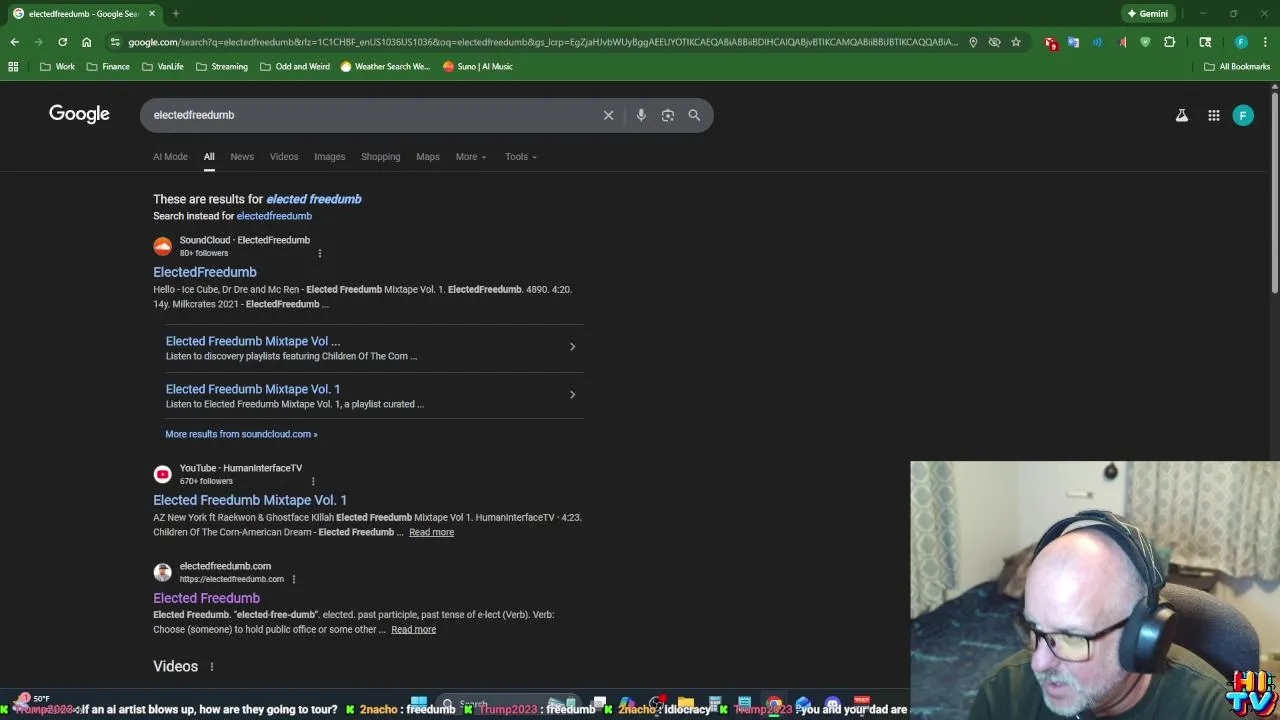Viewport: 1280px width, 720px height.
Task: Go to the browser home page
Action: coord(86,42)
